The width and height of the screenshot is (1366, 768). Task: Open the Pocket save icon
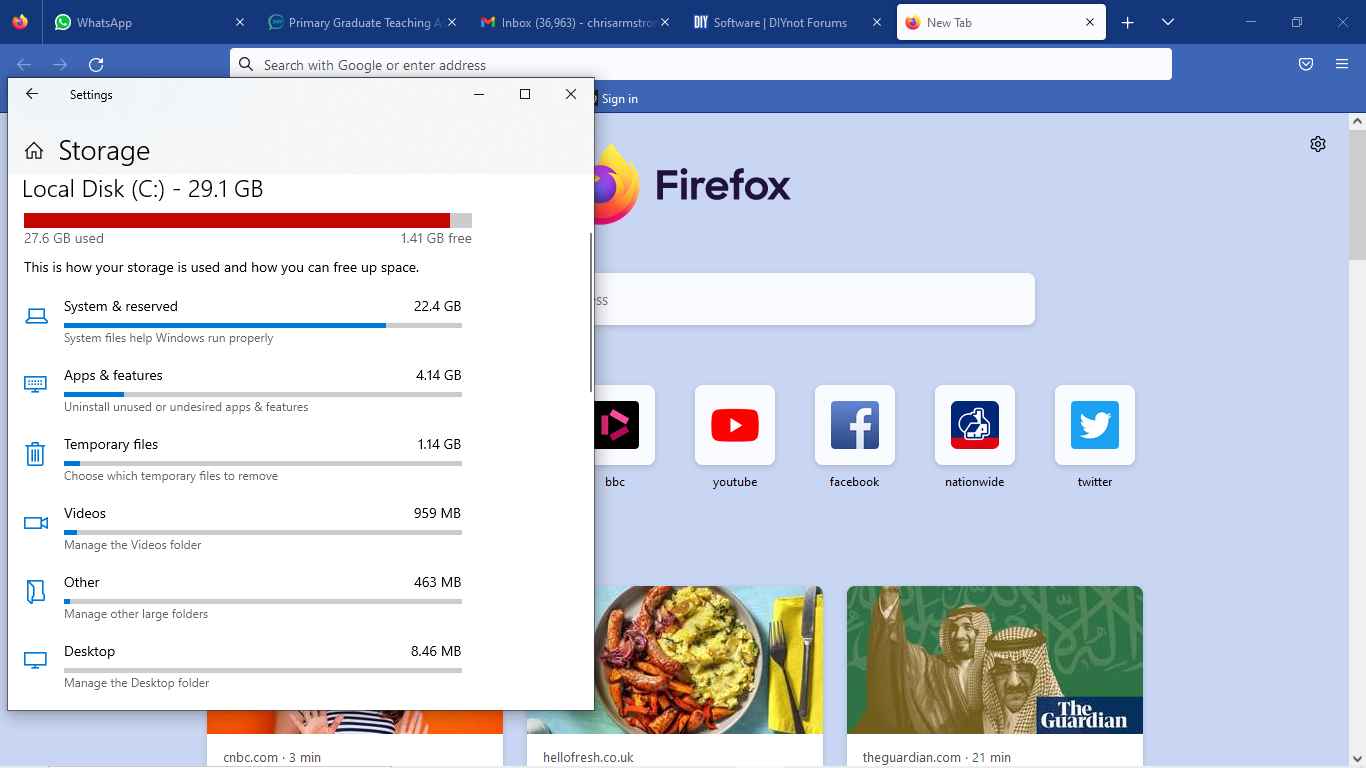(x=1306, y=65)
